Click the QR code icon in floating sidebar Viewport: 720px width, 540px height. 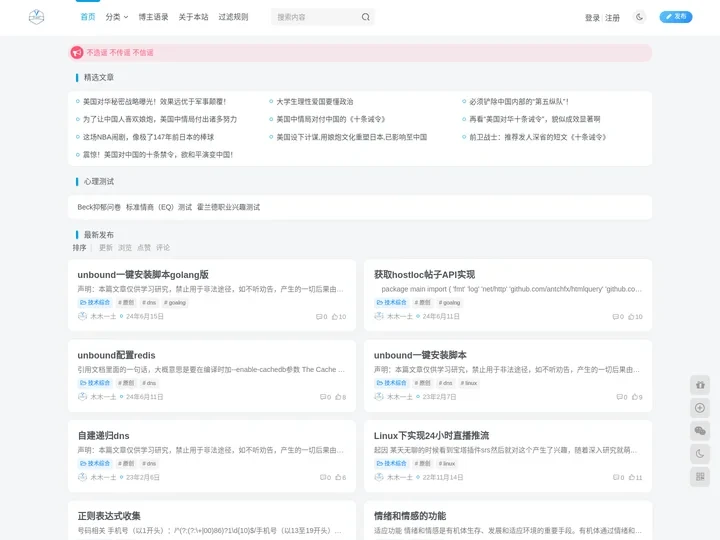[700, 477]
